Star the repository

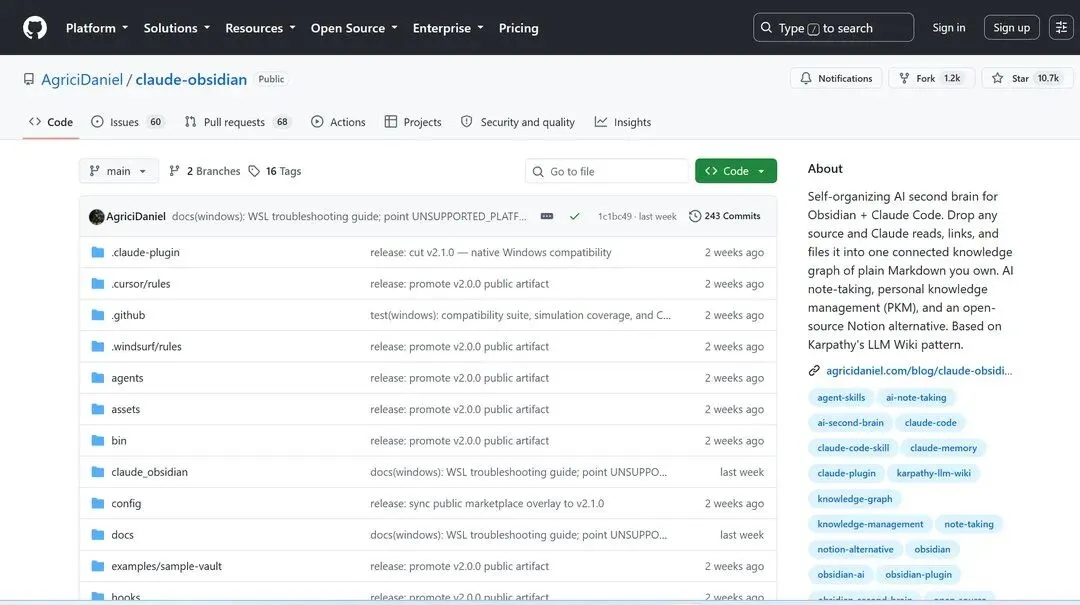(1027, 79)
